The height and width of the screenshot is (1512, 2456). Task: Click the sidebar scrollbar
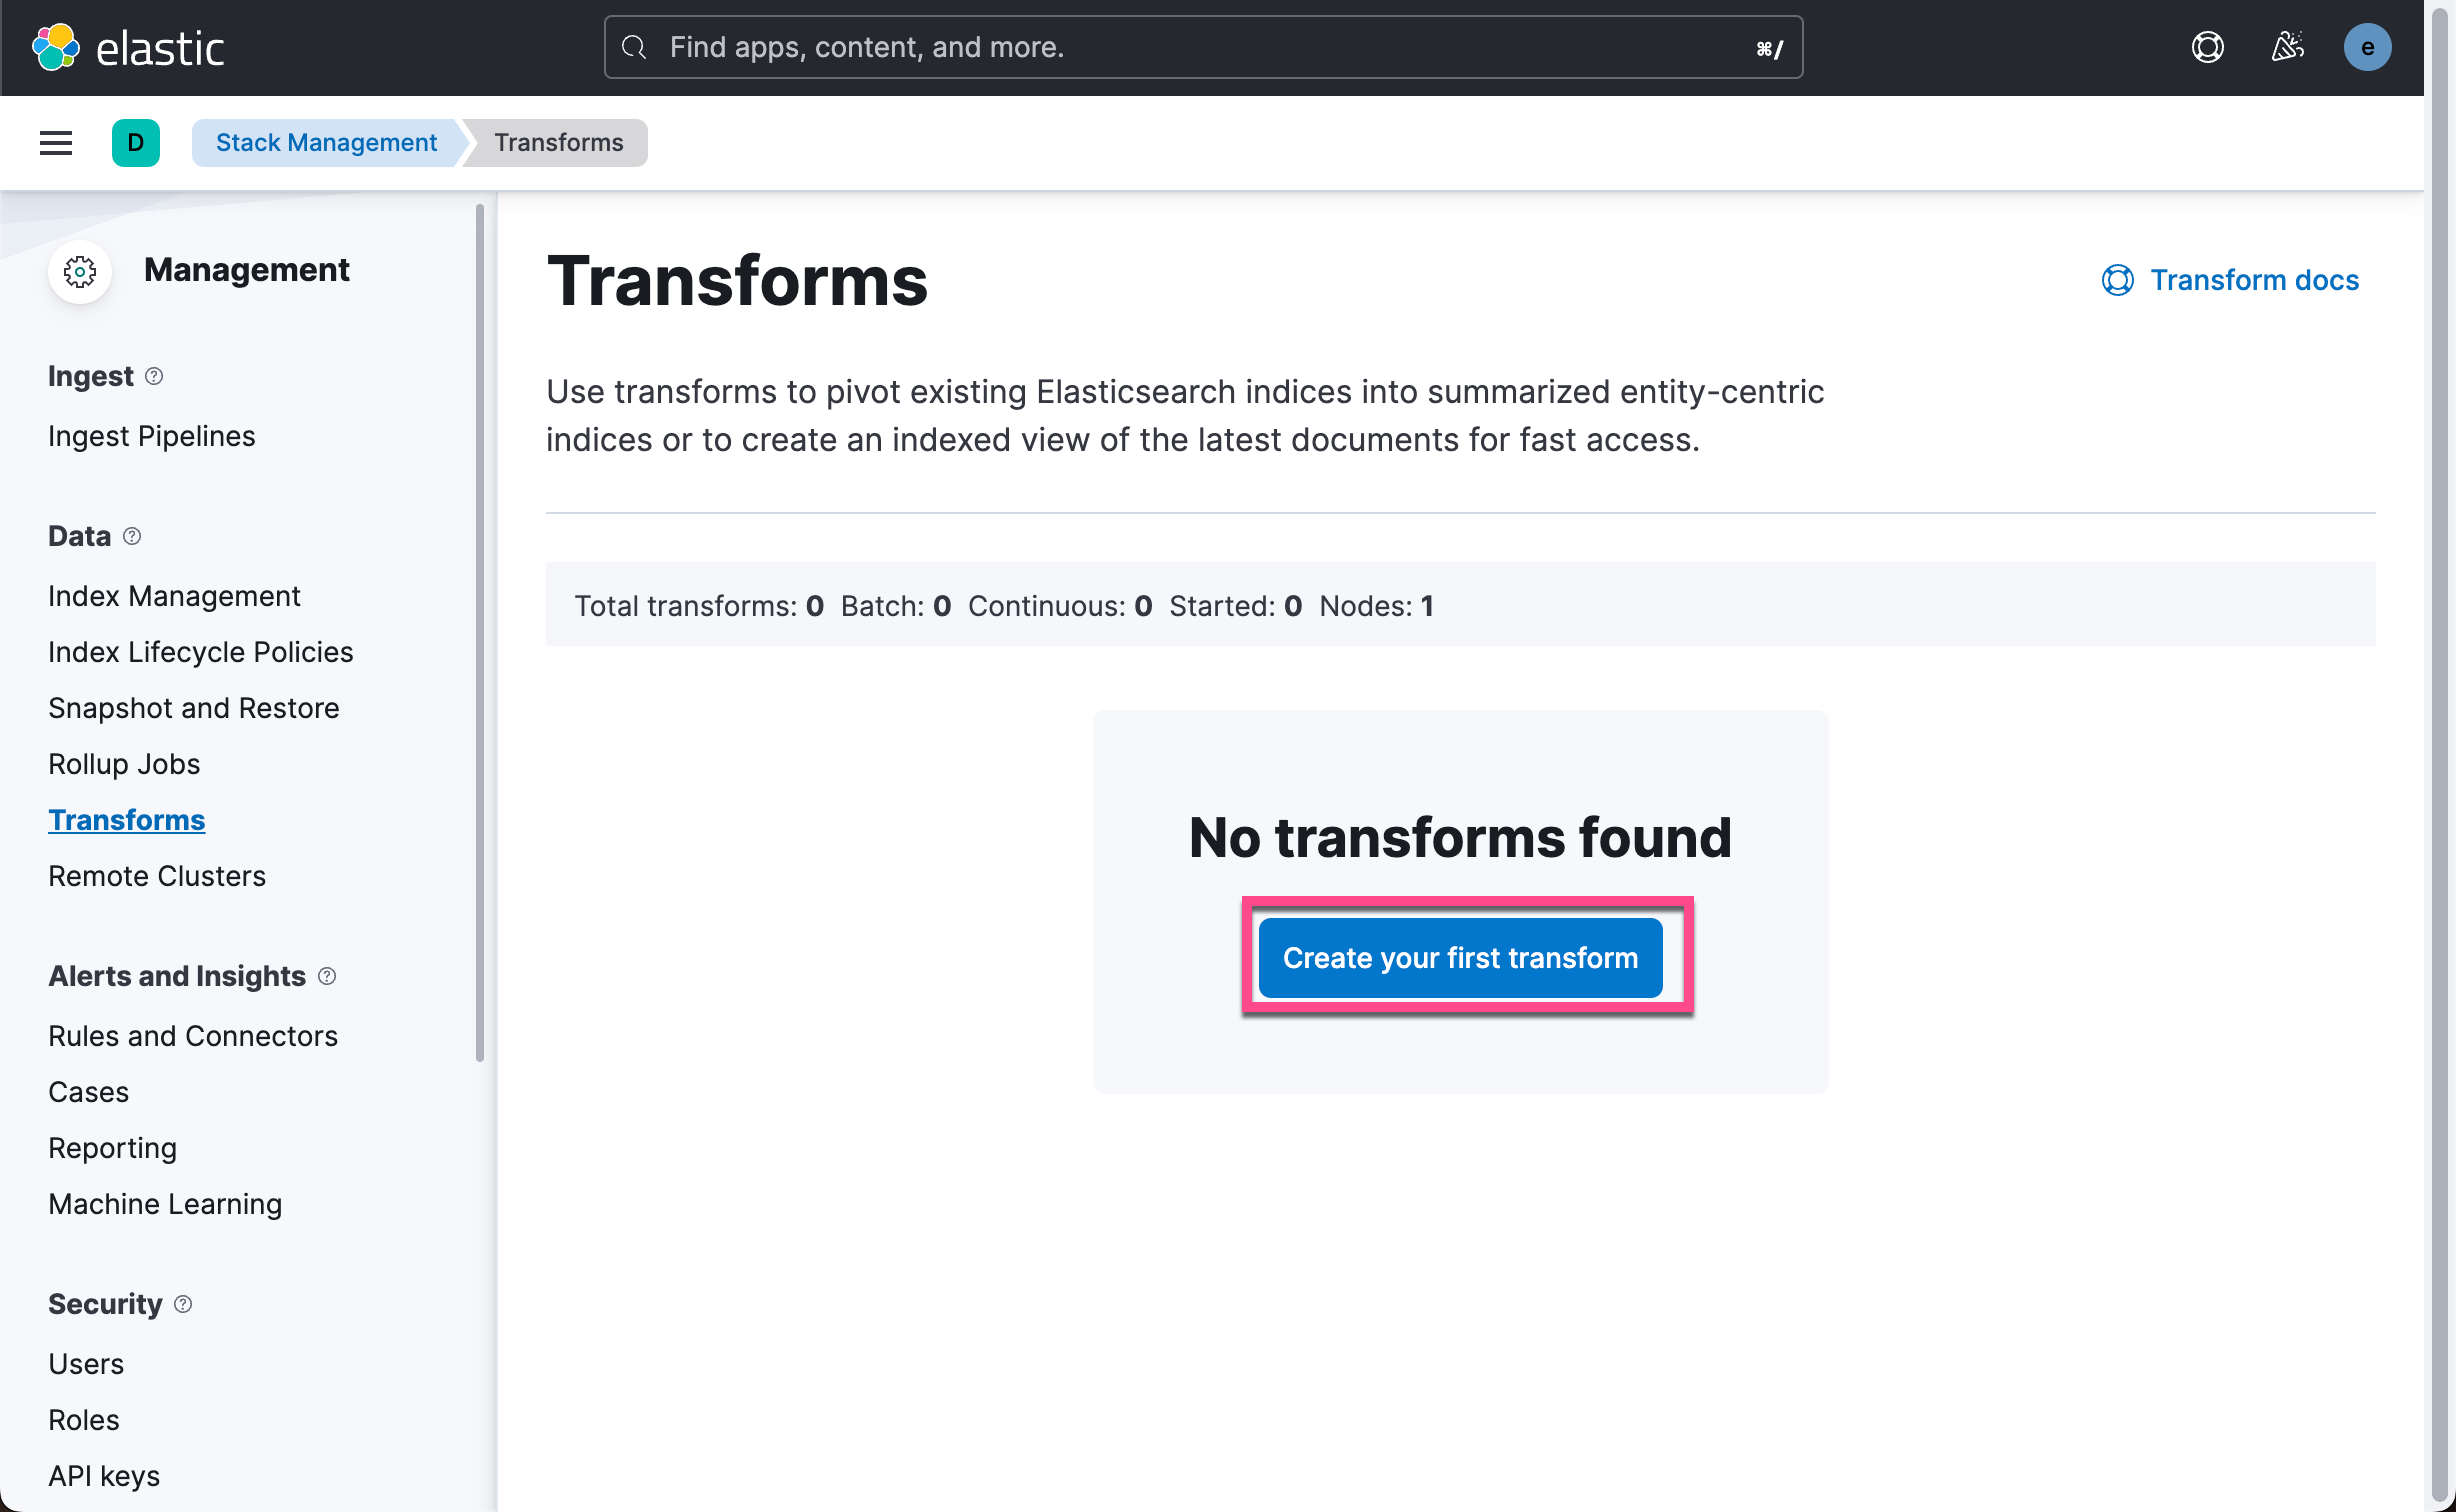(x=481, y=630)
